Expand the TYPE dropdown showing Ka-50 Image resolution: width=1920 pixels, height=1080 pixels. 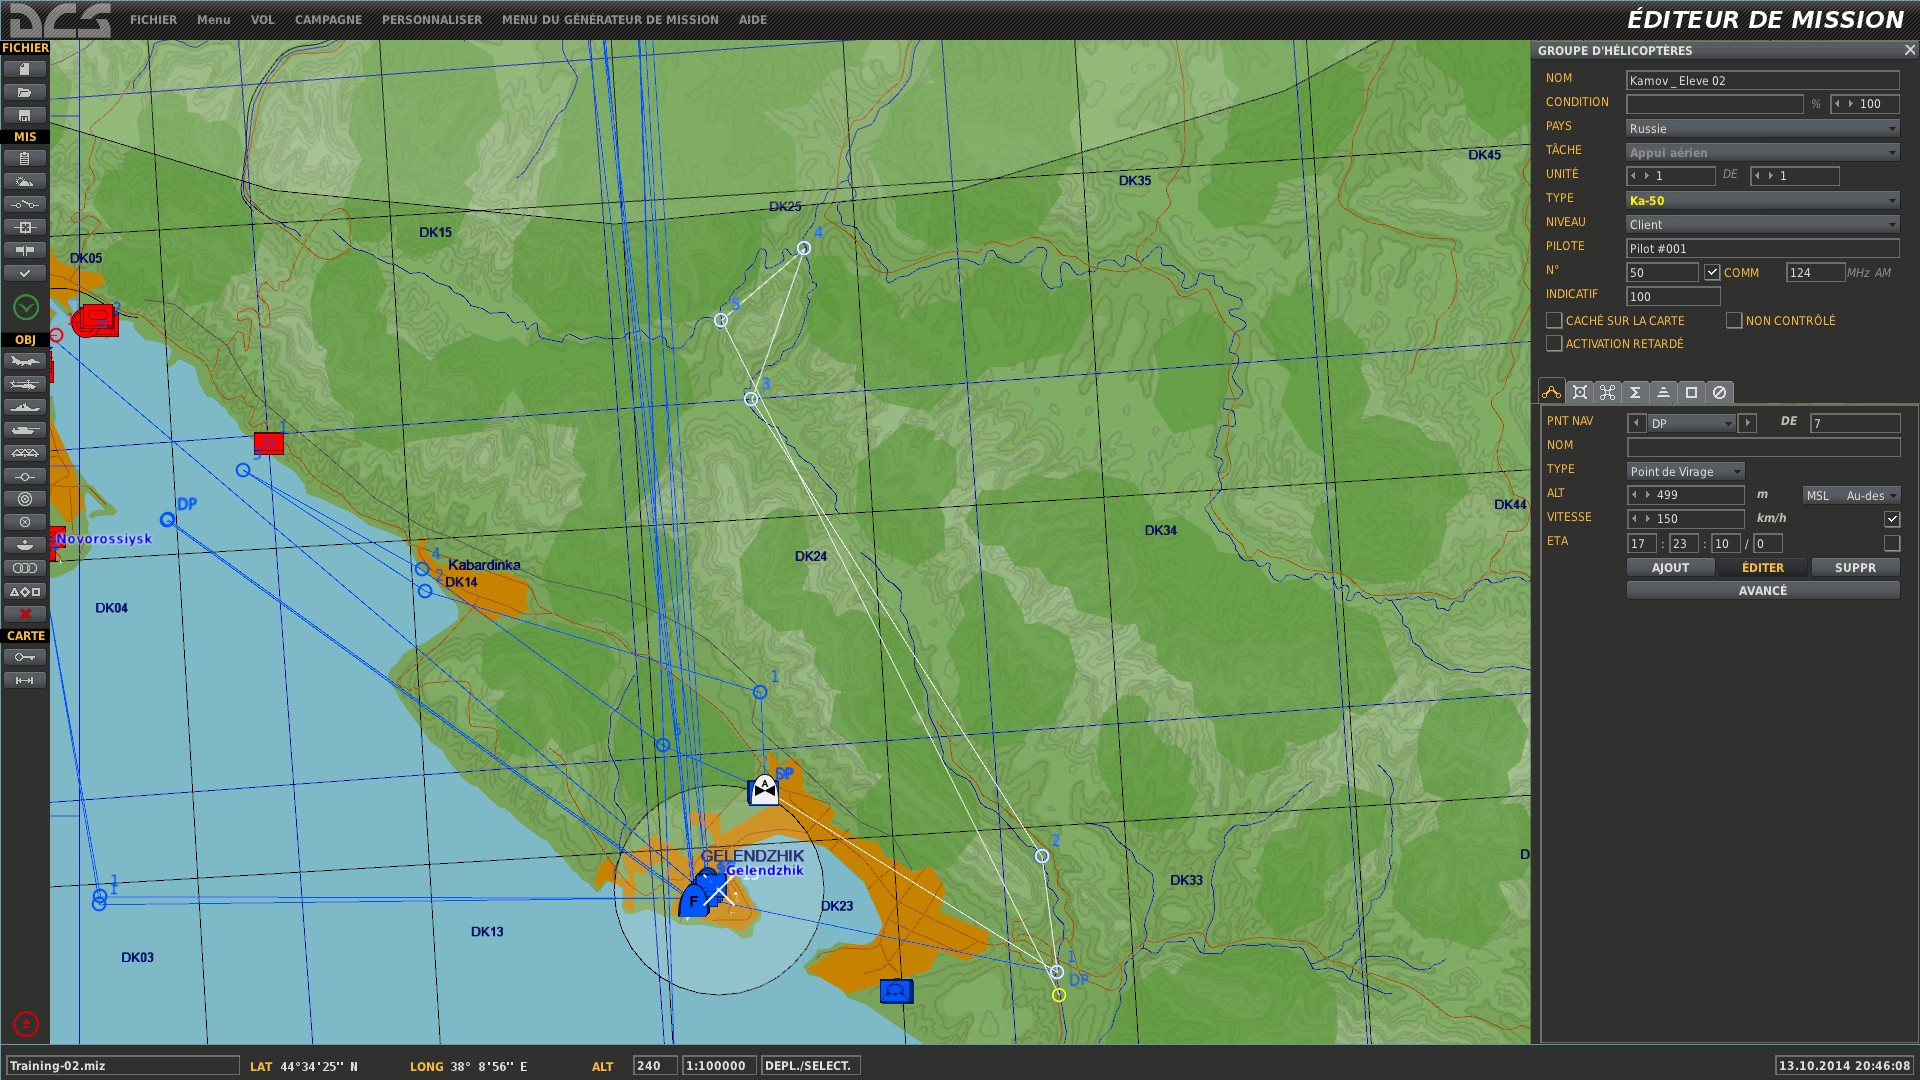[1763, 200]
